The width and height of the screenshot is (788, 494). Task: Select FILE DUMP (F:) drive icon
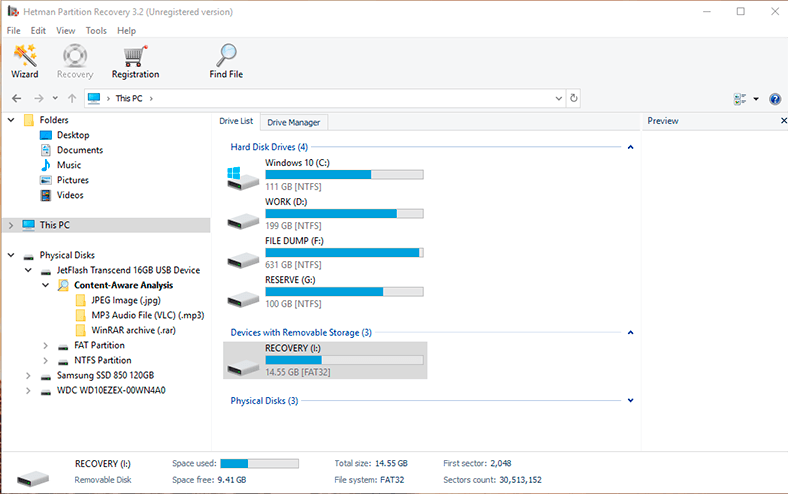click(243, 259)
